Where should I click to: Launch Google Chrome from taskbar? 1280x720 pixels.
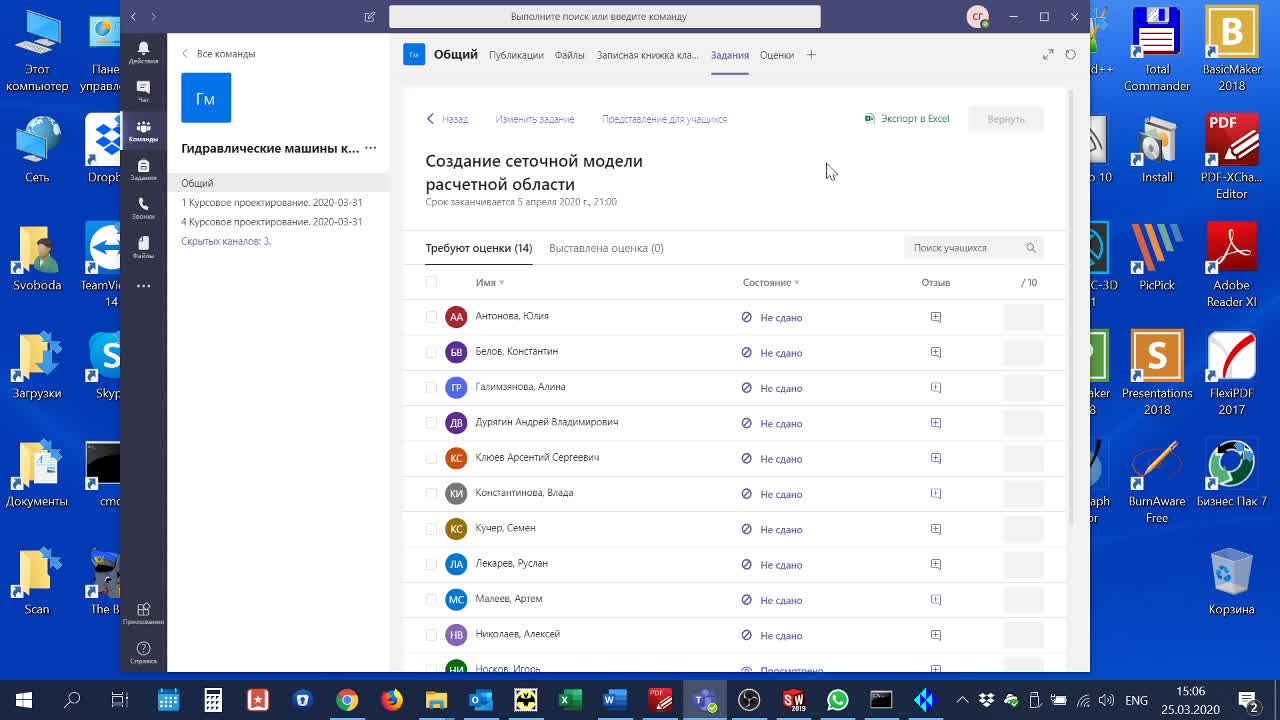tap(347, 700)
